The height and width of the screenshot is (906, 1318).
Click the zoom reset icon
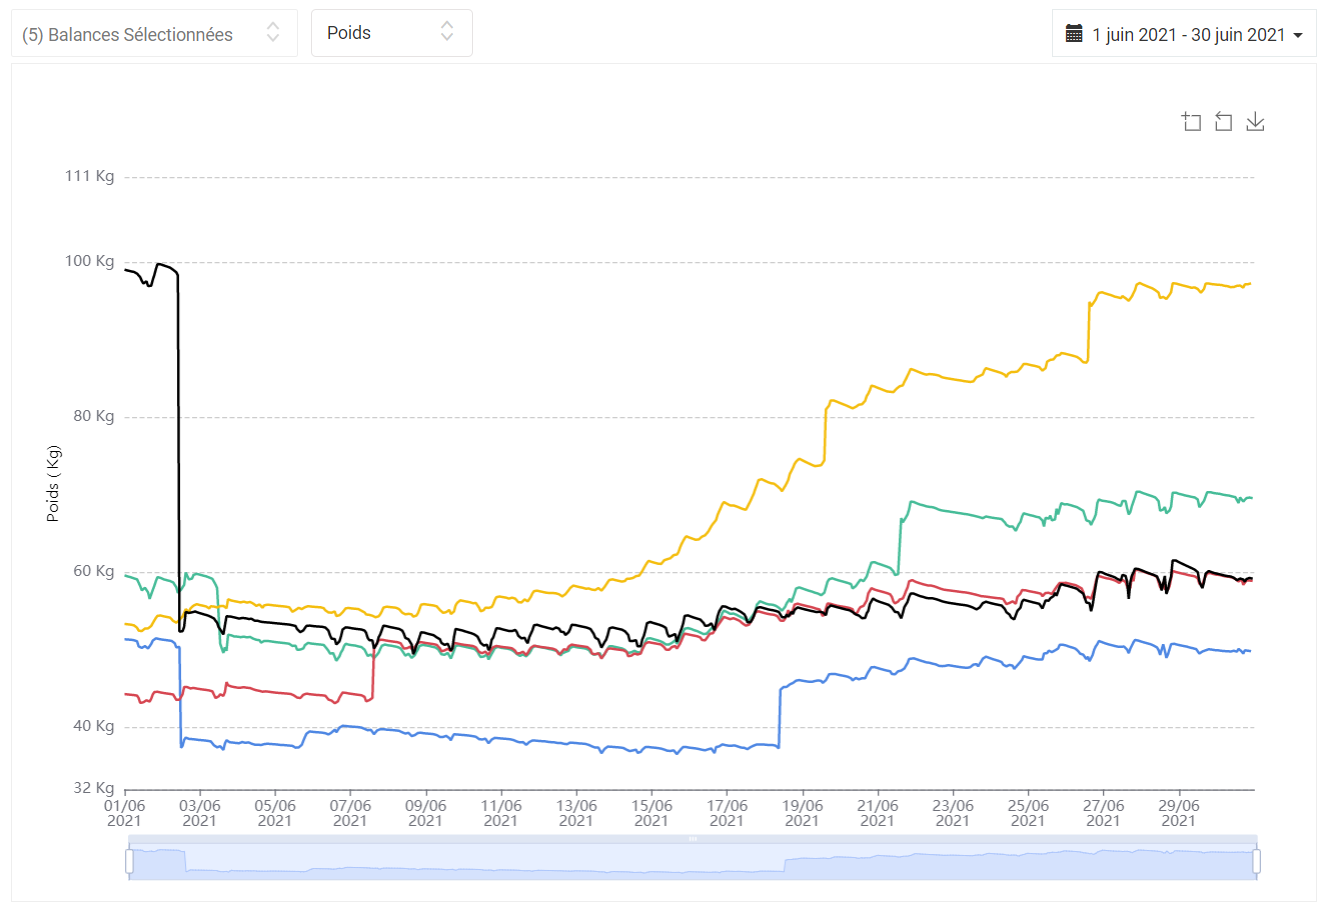1223,122
